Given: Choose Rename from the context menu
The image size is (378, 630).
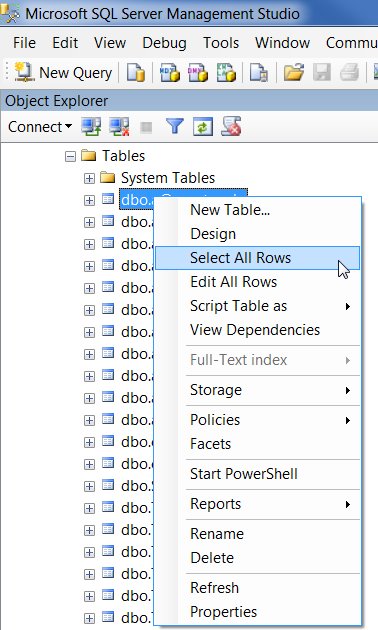Looking at the screenshot, I should 257,534.
